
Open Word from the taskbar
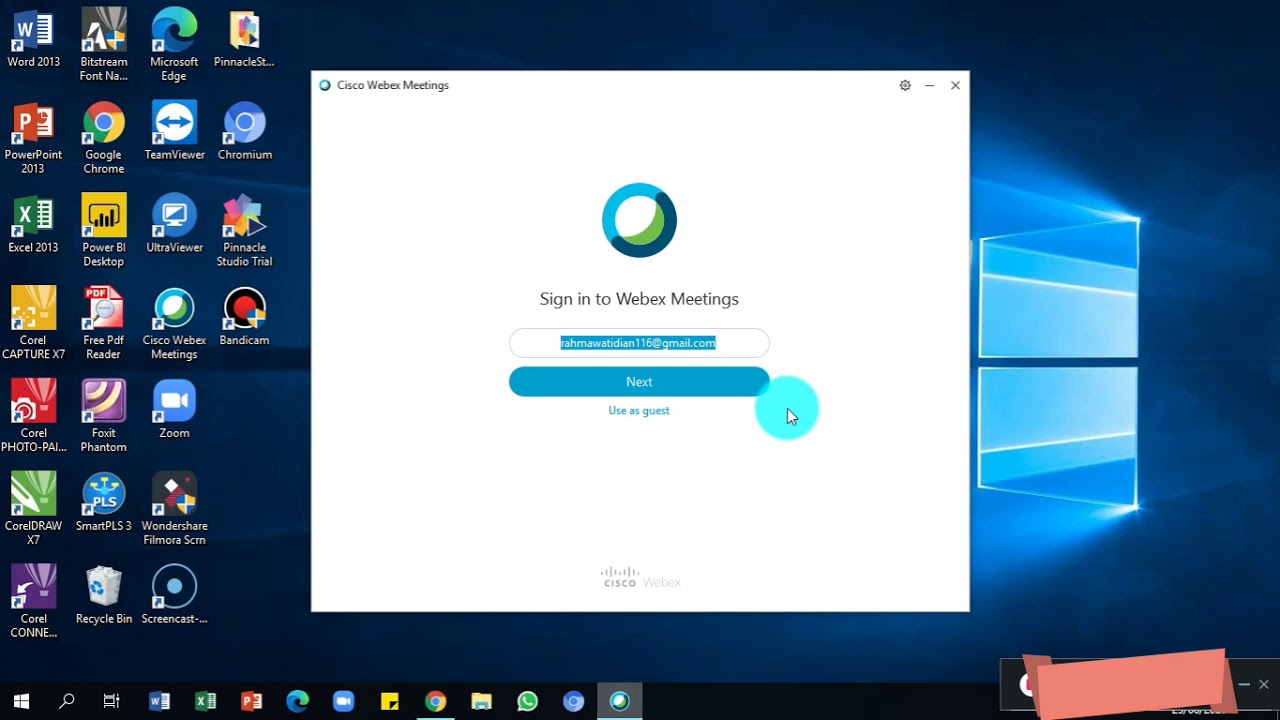pos(159,701)
